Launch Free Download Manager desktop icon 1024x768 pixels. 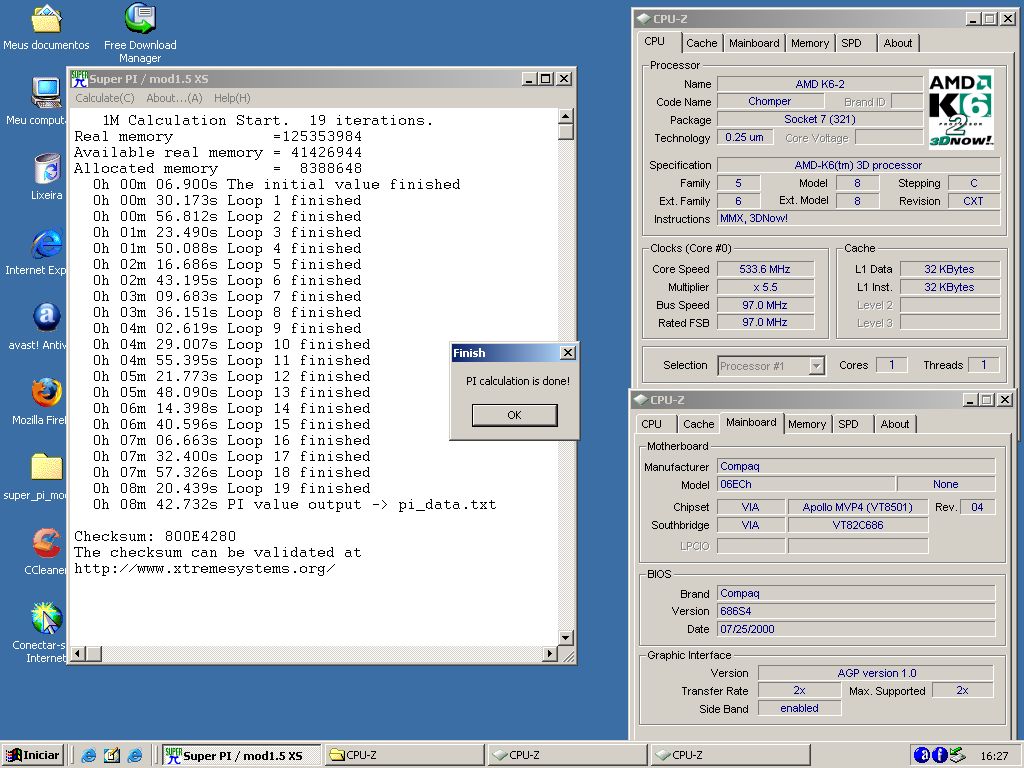pyautogui.click(x=140, y=18)
